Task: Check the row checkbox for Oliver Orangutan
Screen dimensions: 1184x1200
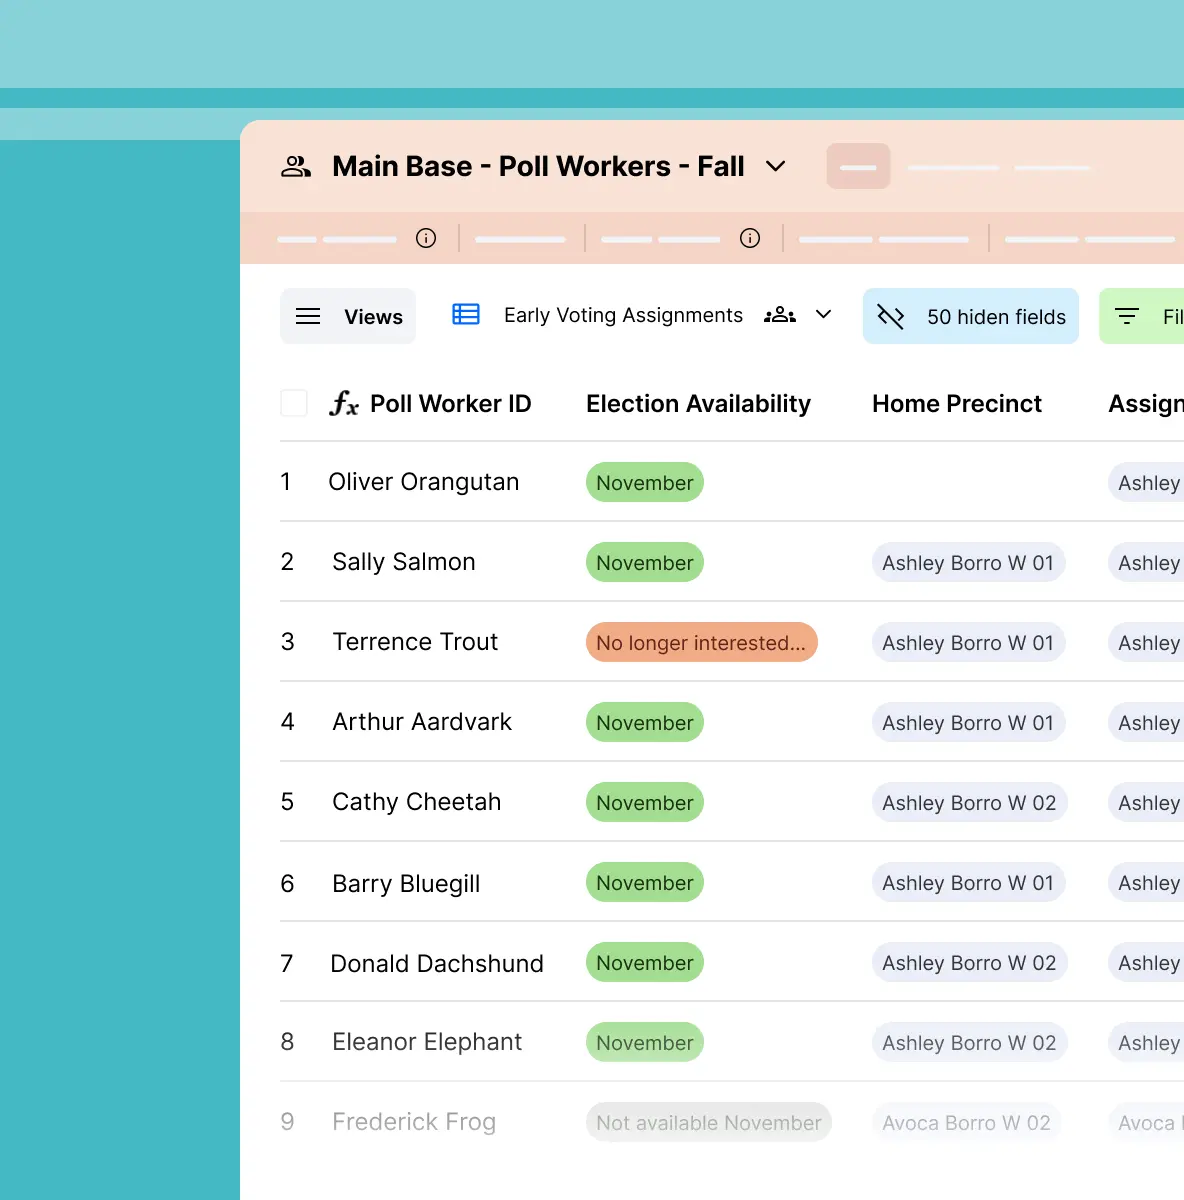Action: coord(293,482)
